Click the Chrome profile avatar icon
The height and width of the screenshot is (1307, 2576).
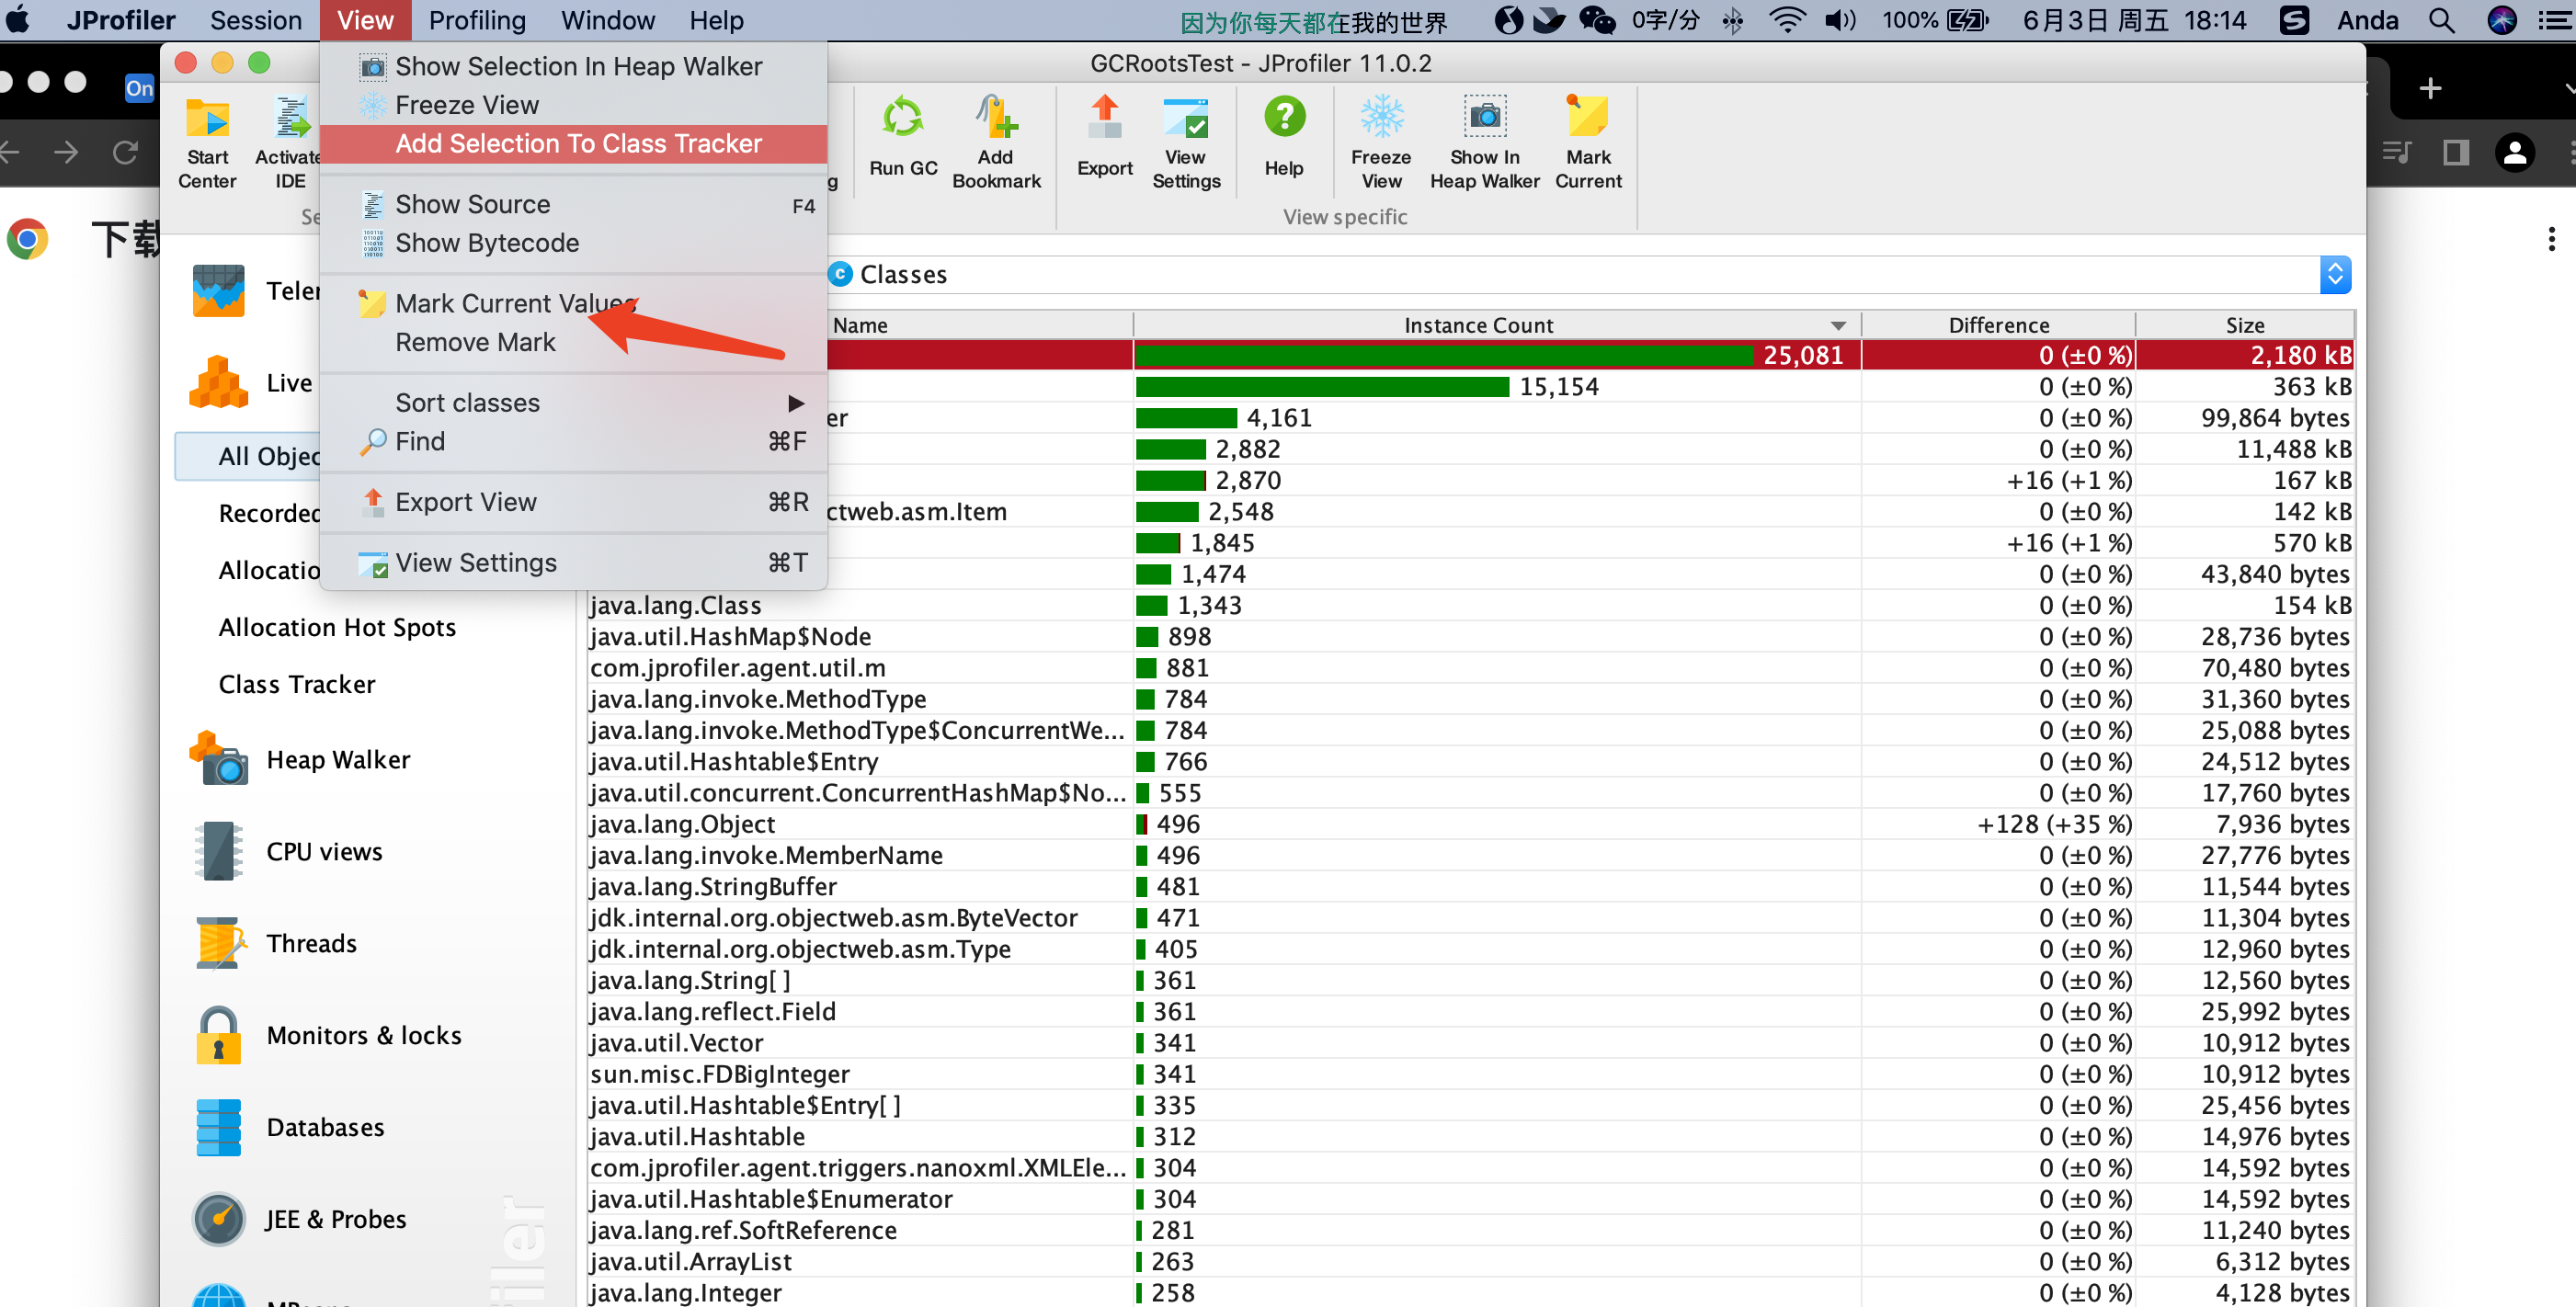click(2514, 152)
